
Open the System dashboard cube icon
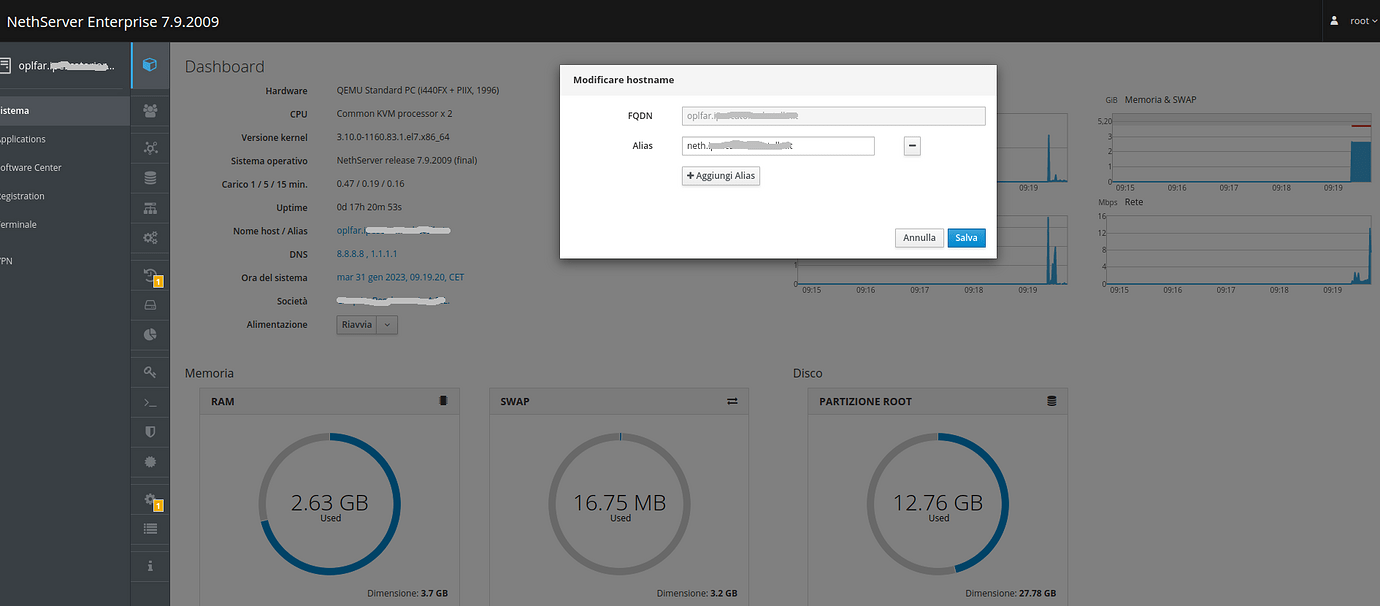(x=150, y=65)
